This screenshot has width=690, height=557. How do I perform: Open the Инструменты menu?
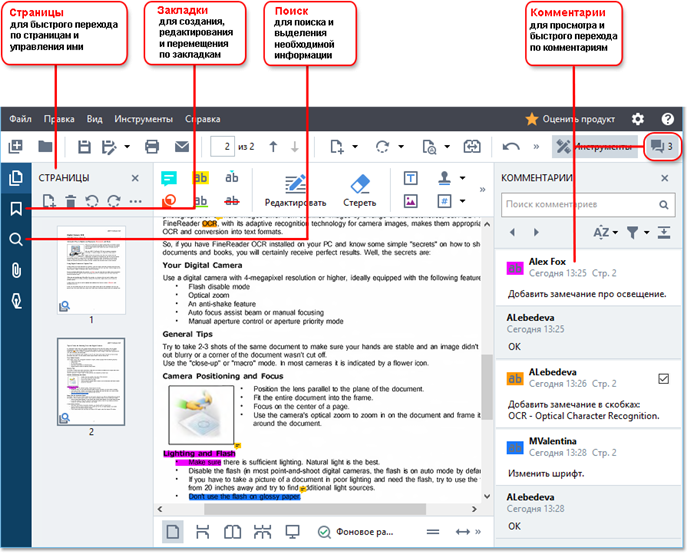[x=143, y=119]
